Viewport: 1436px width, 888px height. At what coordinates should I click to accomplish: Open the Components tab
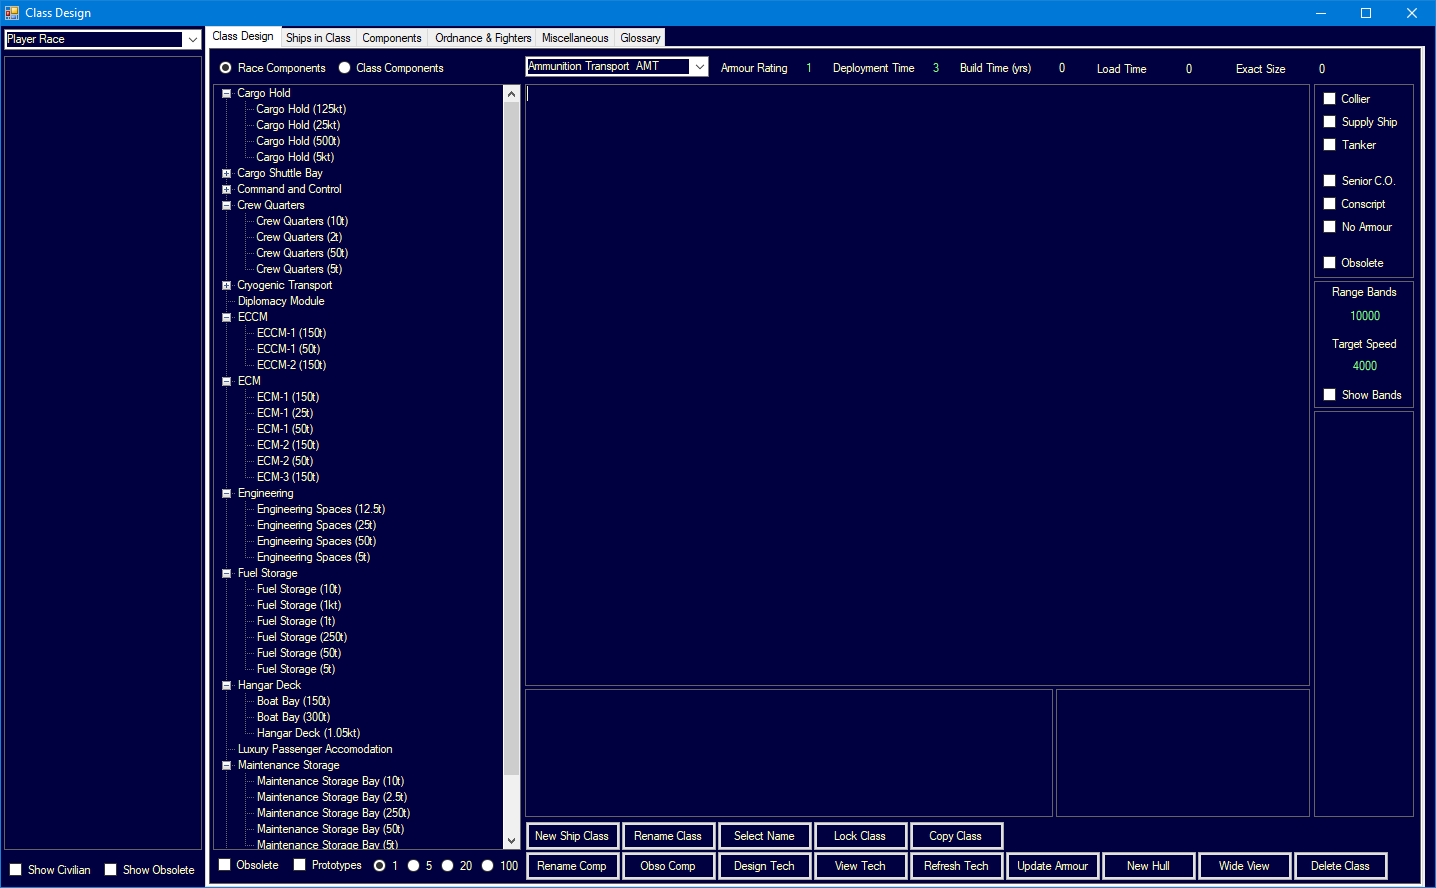(x=392, y=38)
